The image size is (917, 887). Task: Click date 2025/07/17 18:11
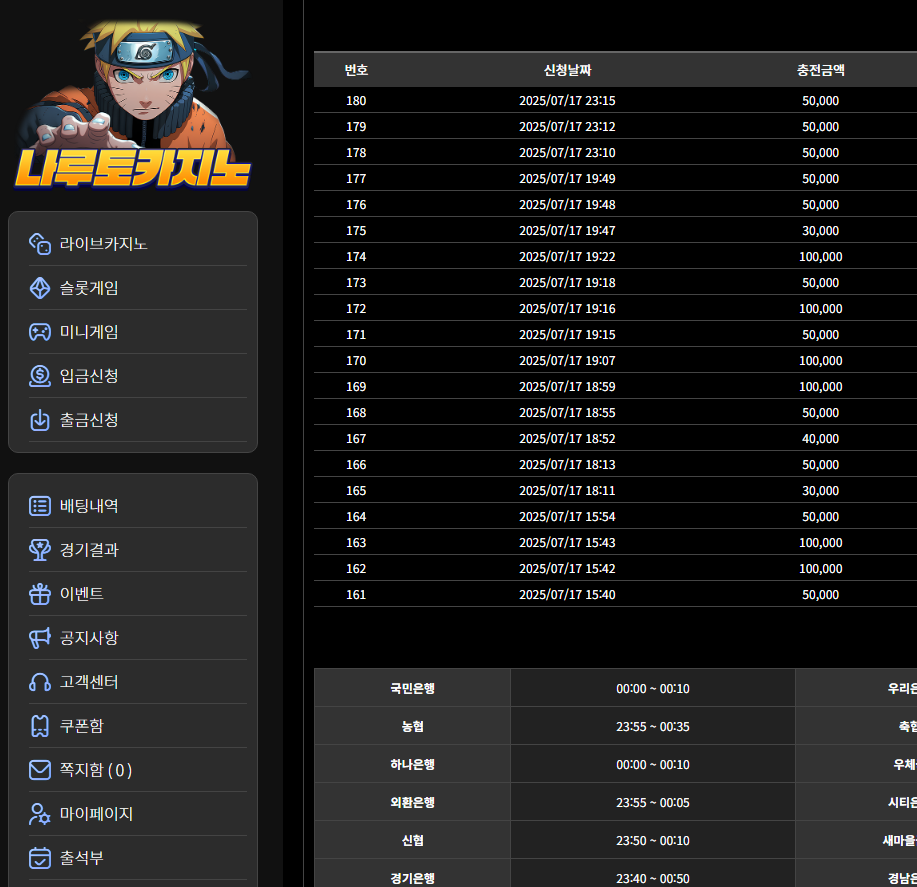pos(567,491)
